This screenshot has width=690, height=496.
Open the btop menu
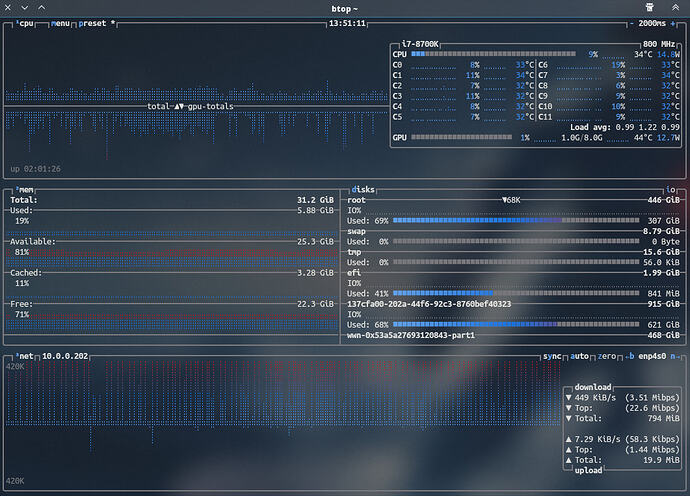(60, 23)
